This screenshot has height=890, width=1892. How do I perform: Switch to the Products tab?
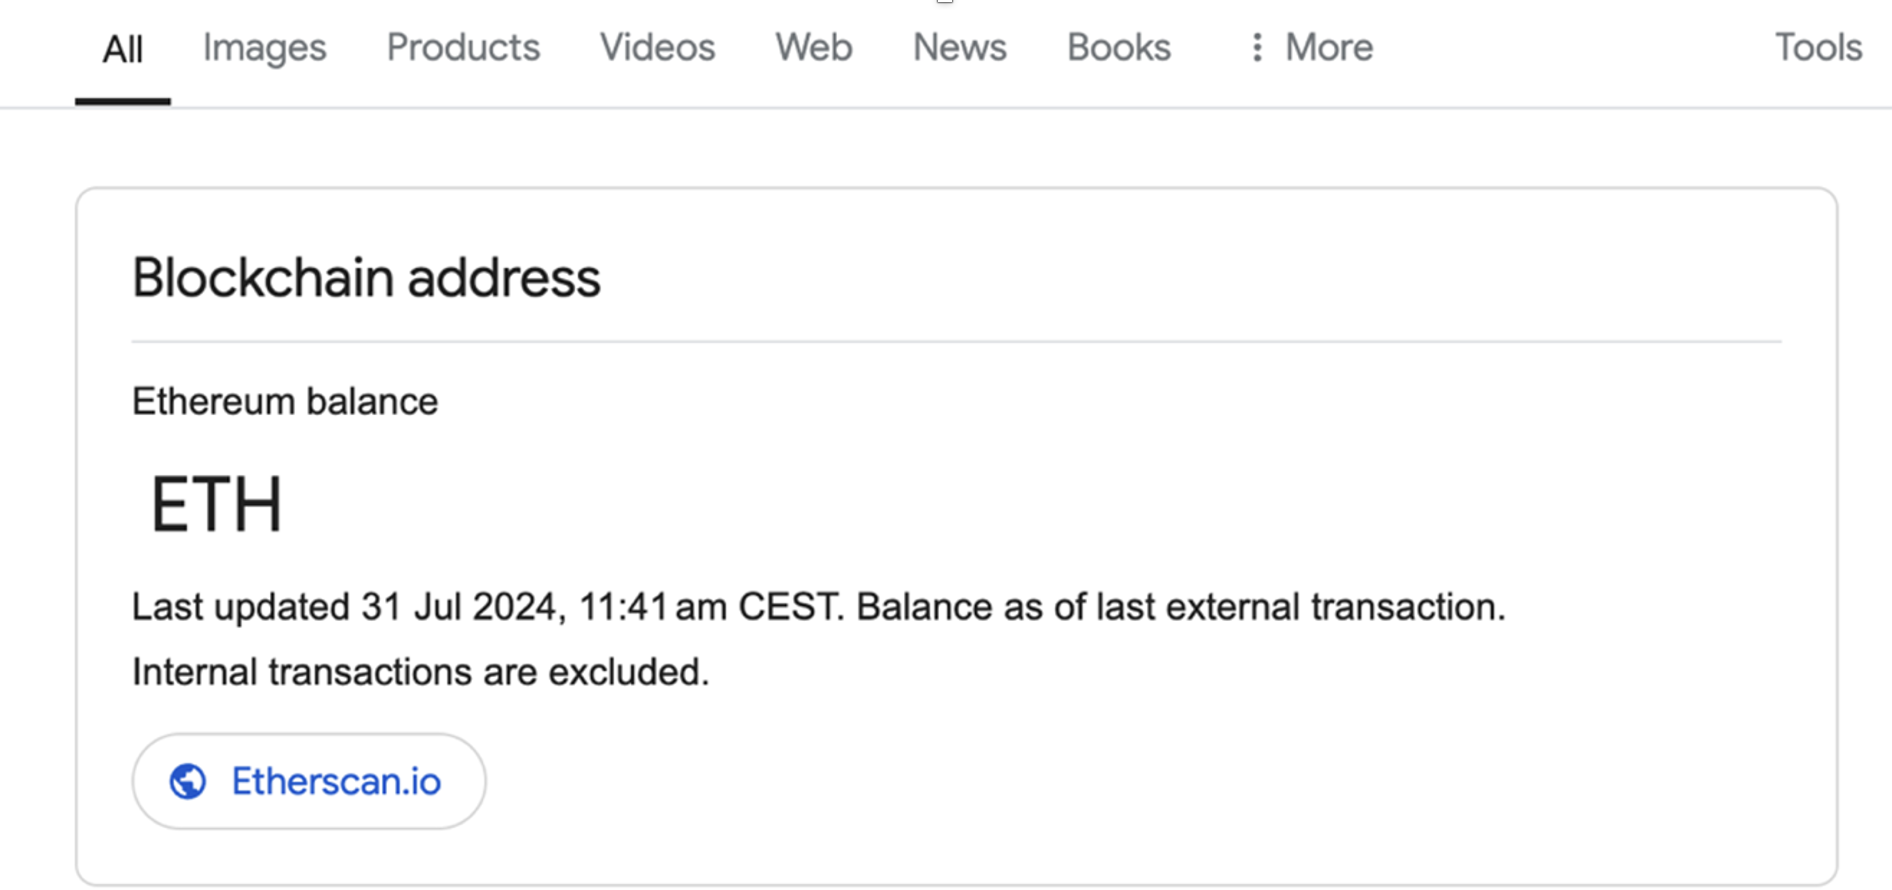(x=463, y=47)
